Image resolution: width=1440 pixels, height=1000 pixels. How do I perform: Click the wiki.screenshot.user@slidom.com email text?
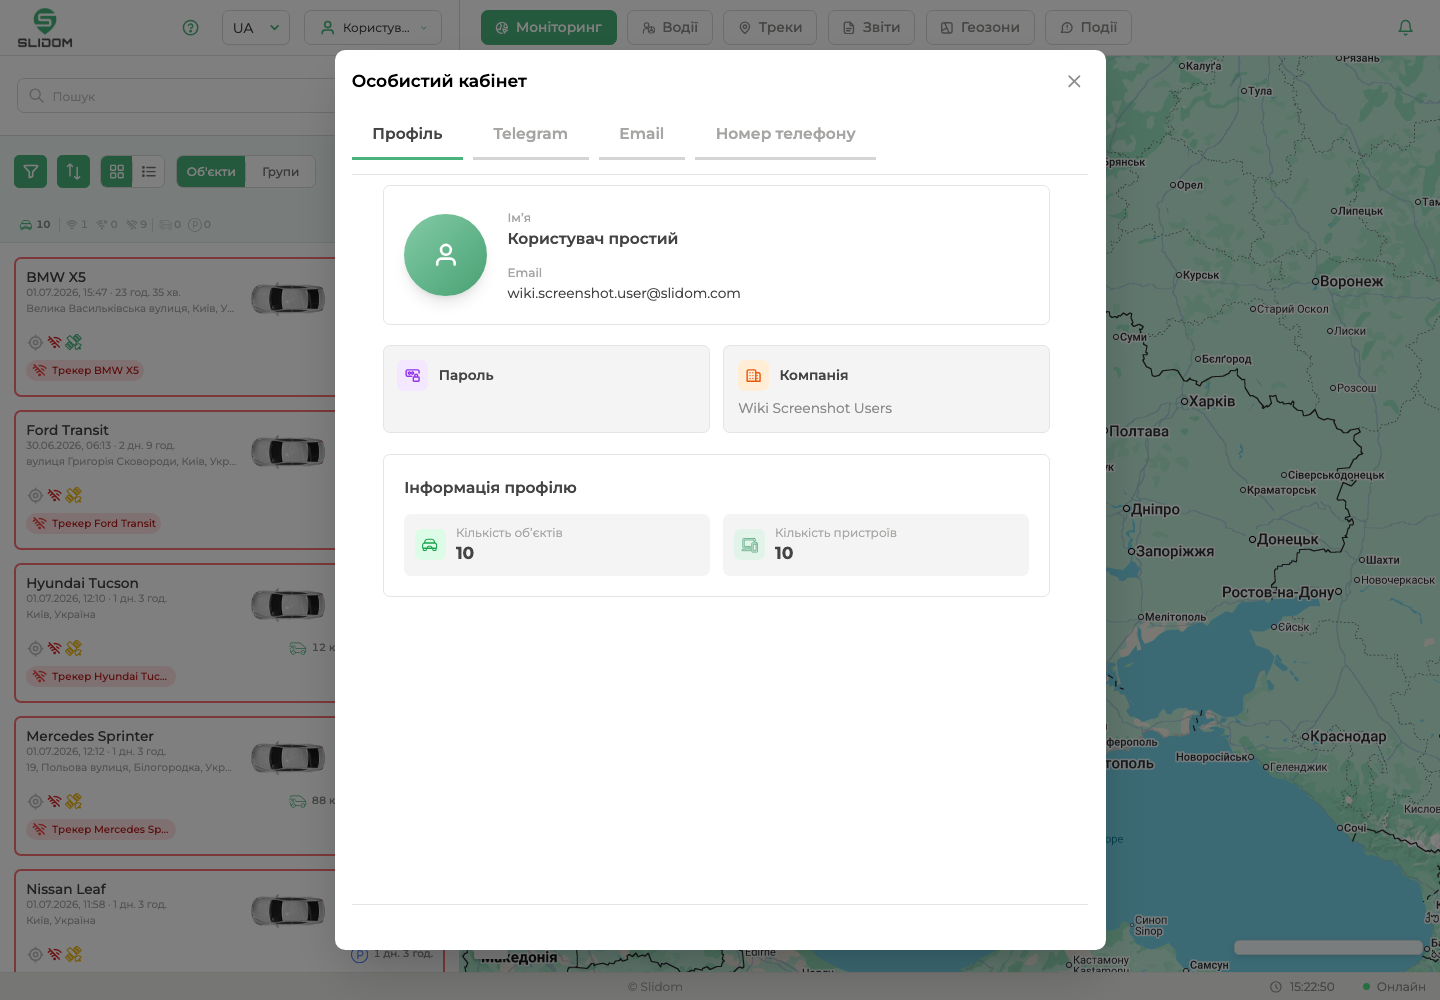[x=624, y=293]
